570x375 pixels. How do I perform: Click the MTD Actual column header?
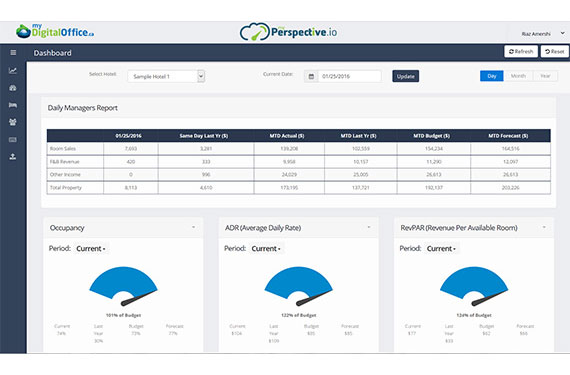[287, 136]
